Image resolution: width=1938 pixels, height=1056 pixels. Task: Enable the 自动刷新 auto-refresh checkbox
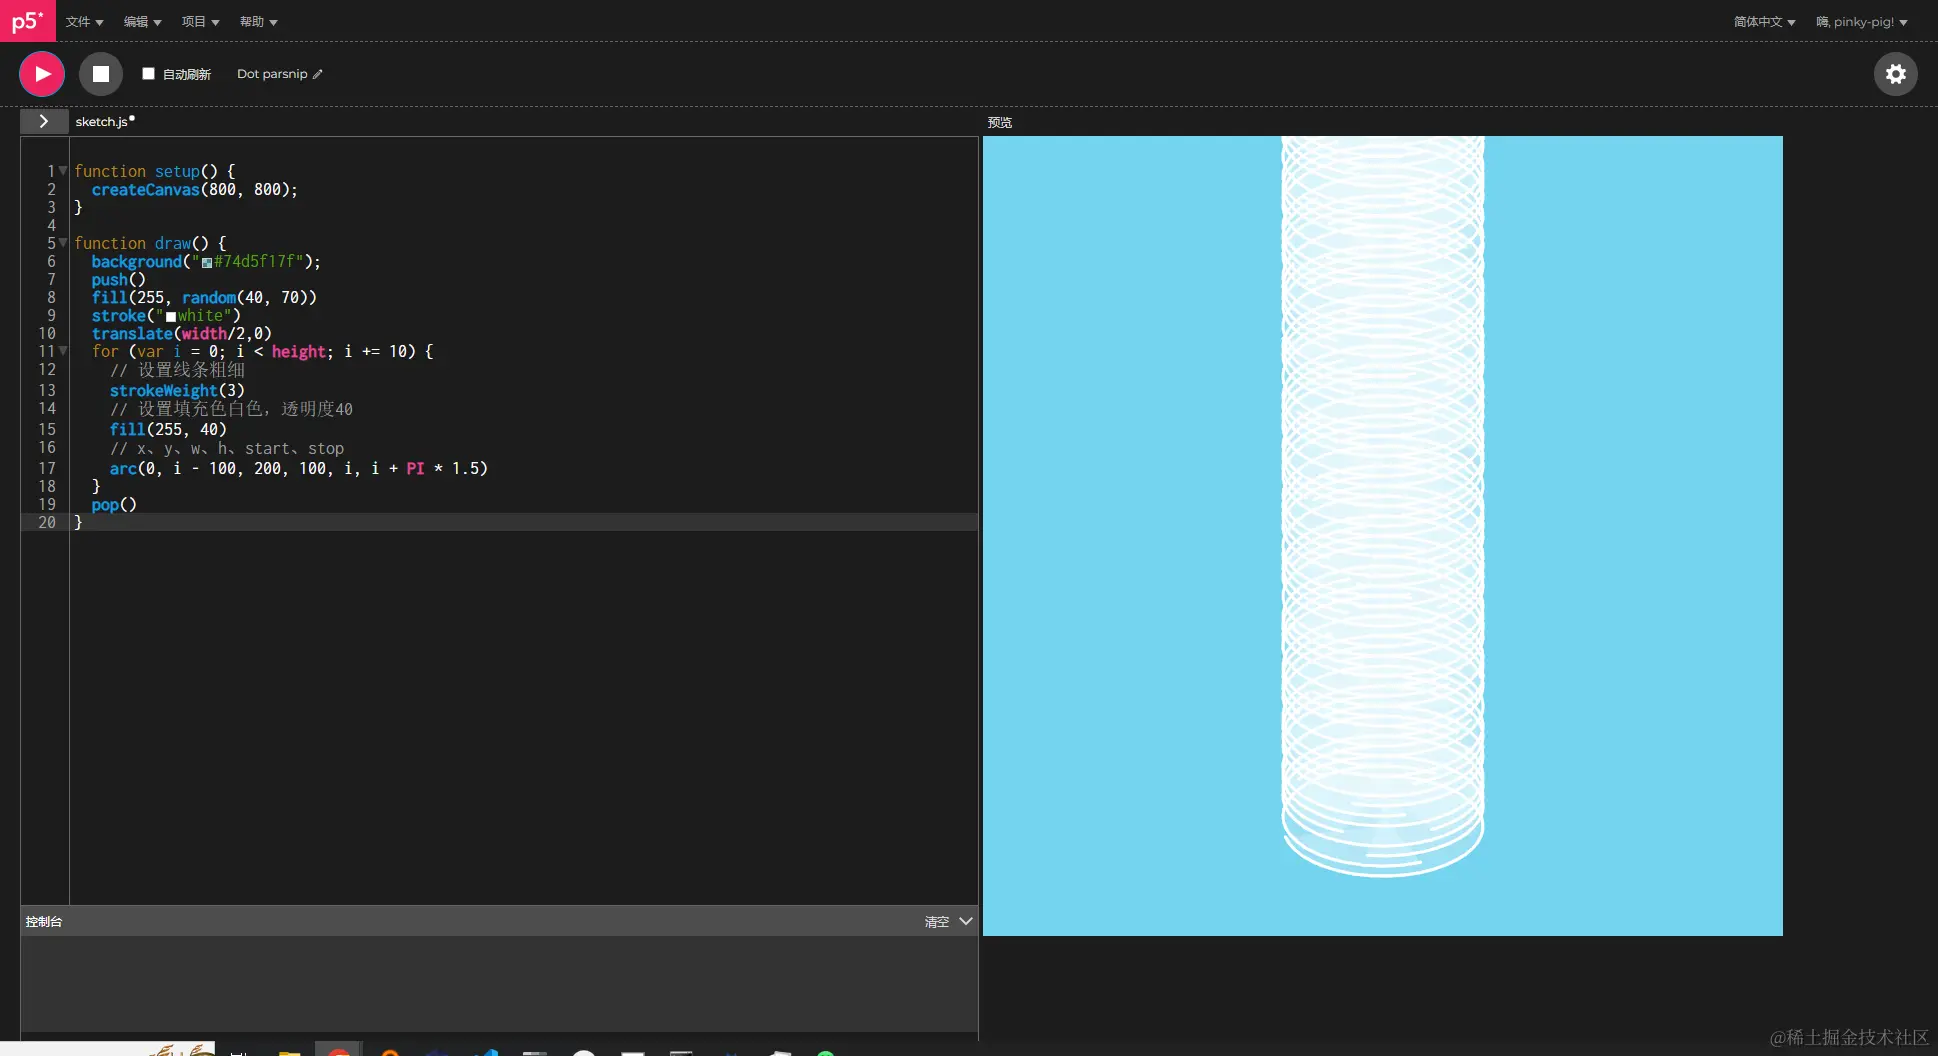[x=148, y=73]
